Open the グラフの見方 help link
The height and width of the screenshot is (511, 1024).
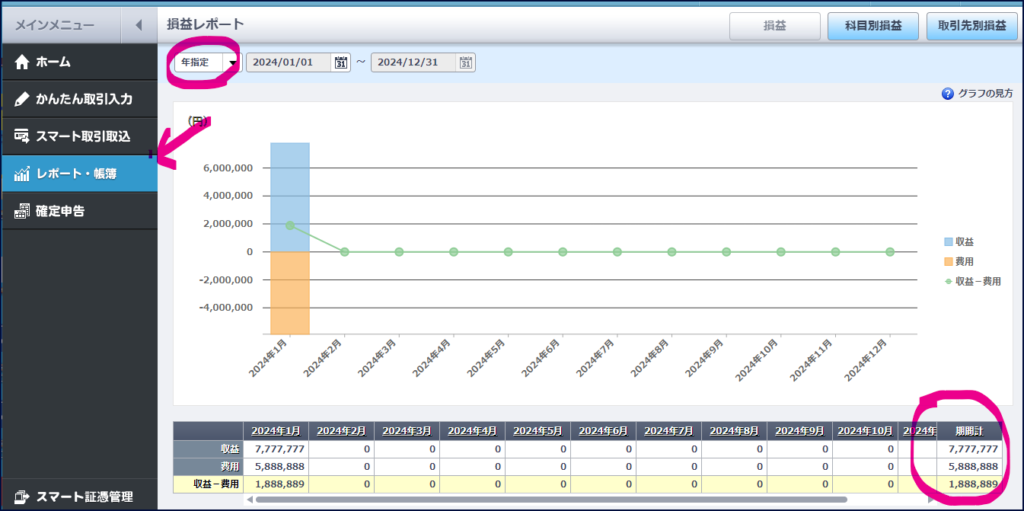[x=985, y=94]
